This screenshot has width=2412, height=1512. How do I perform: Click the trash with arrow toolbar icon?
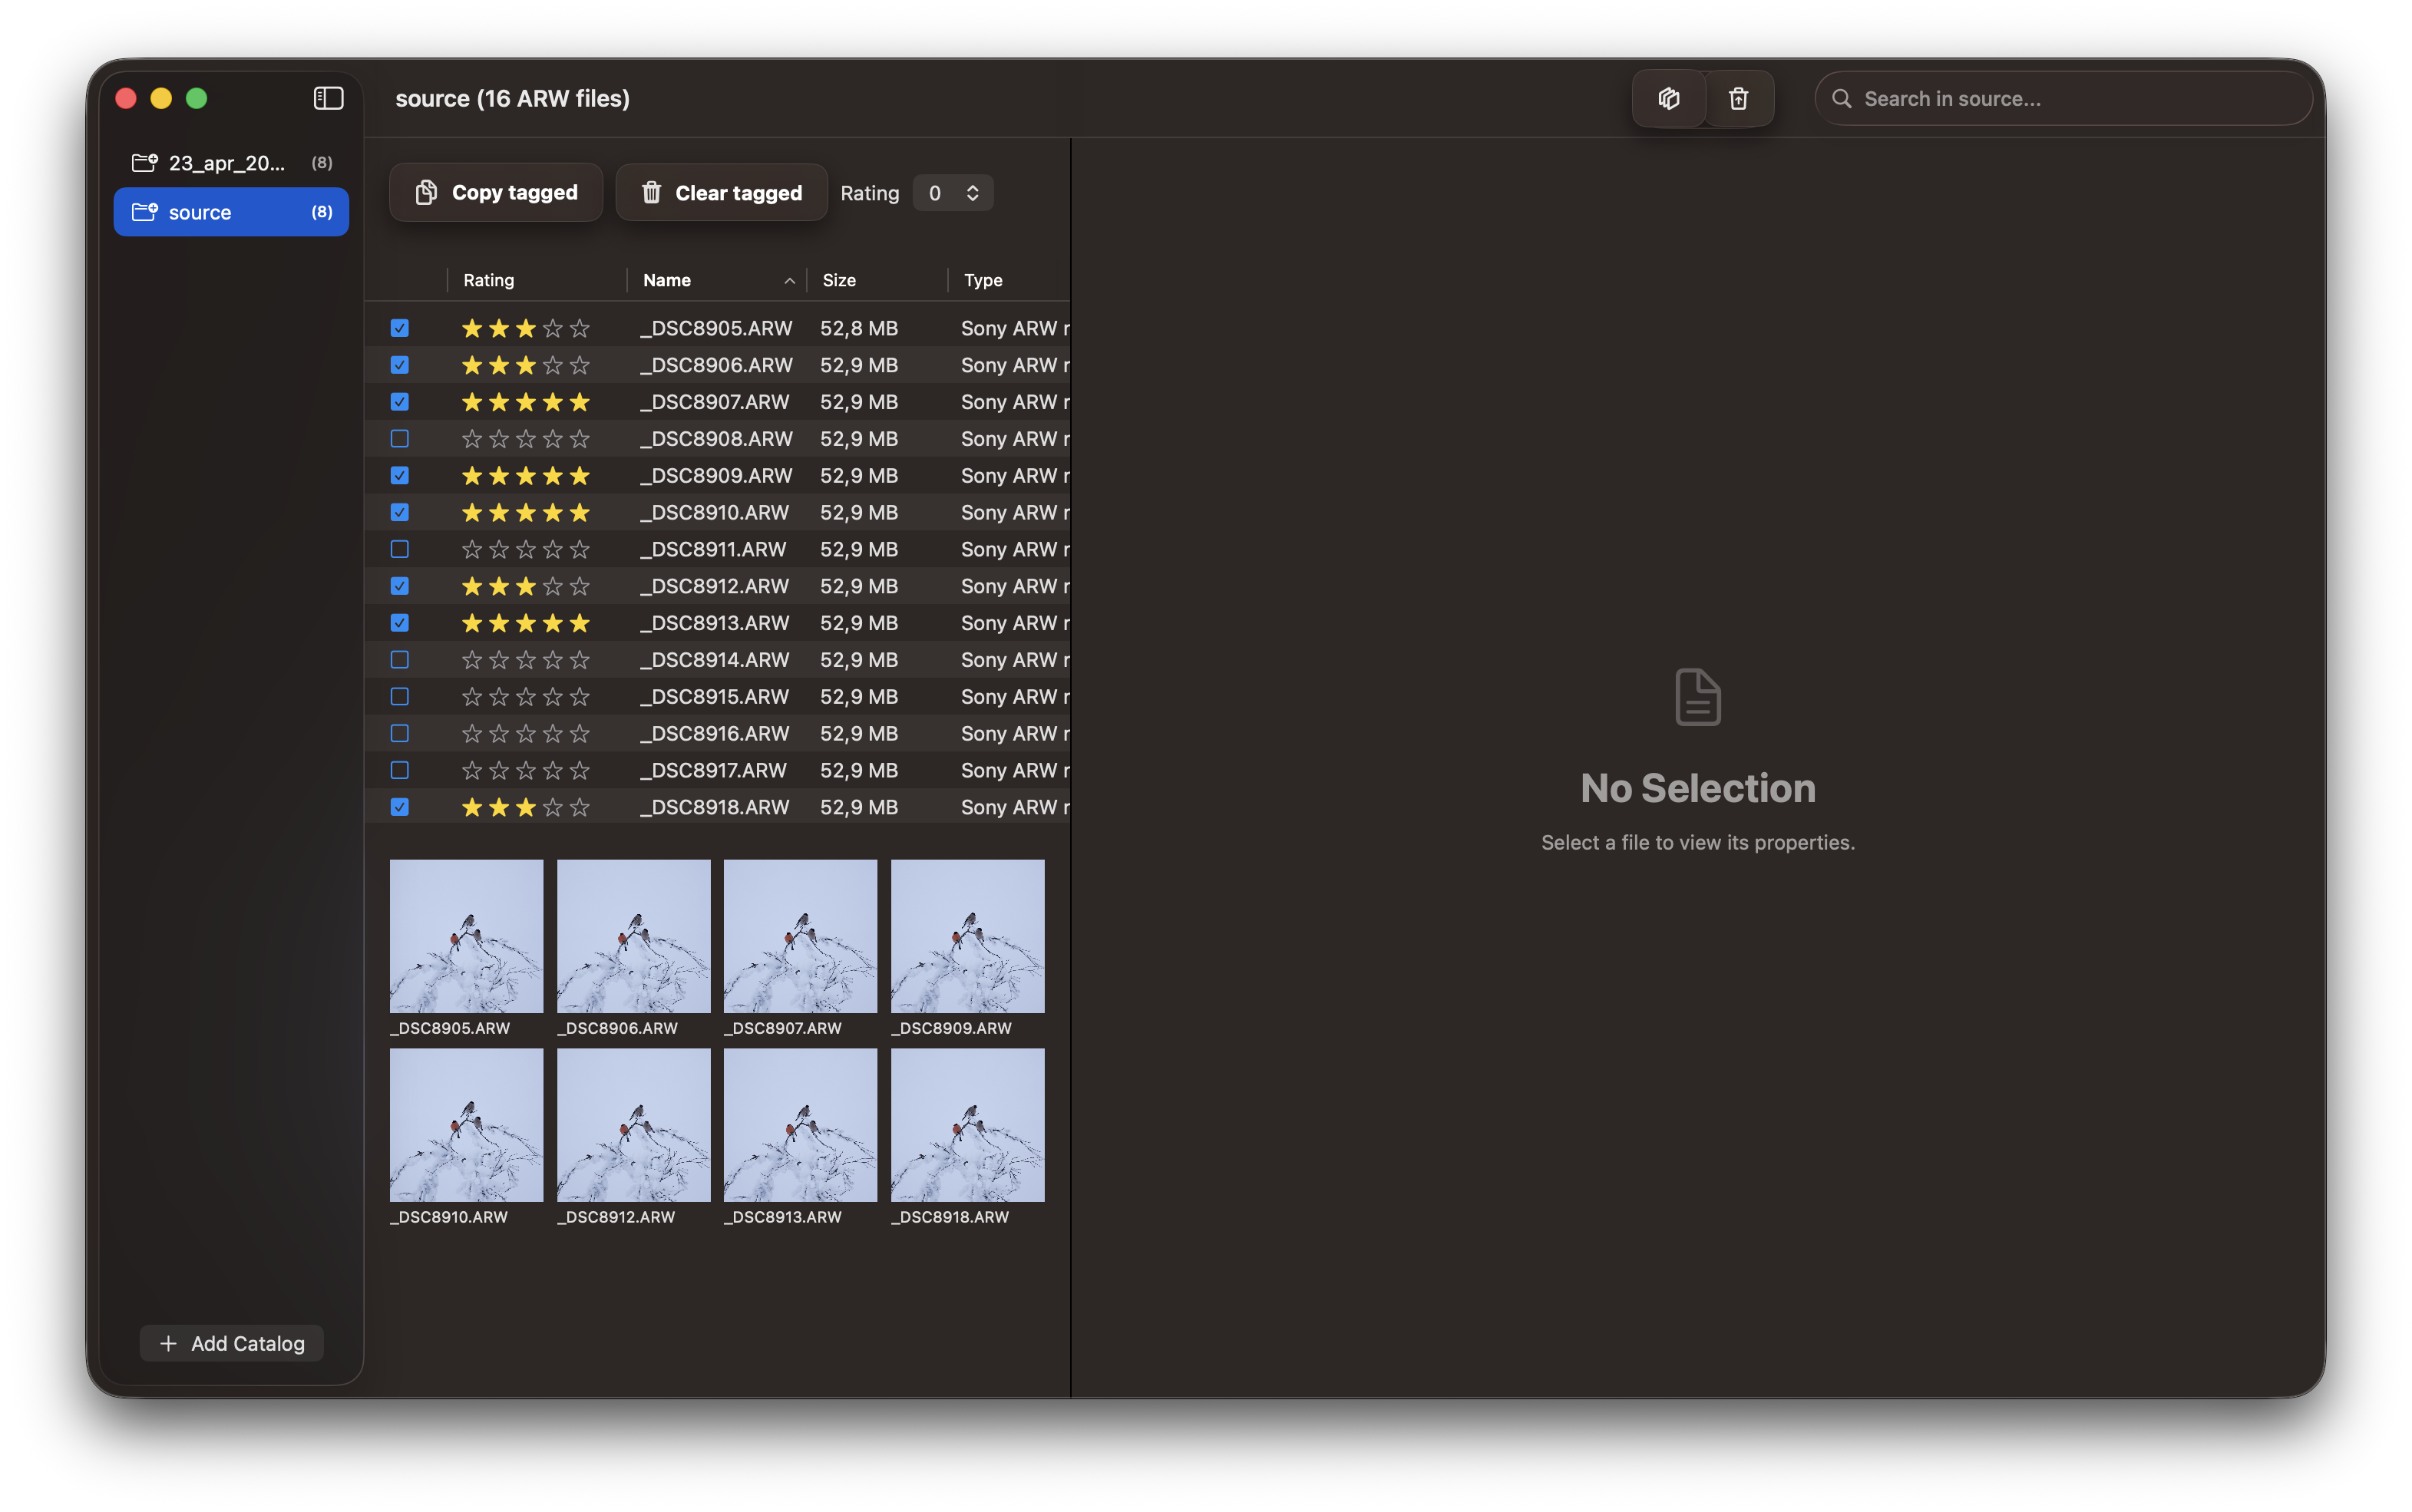coord(1738,98)
